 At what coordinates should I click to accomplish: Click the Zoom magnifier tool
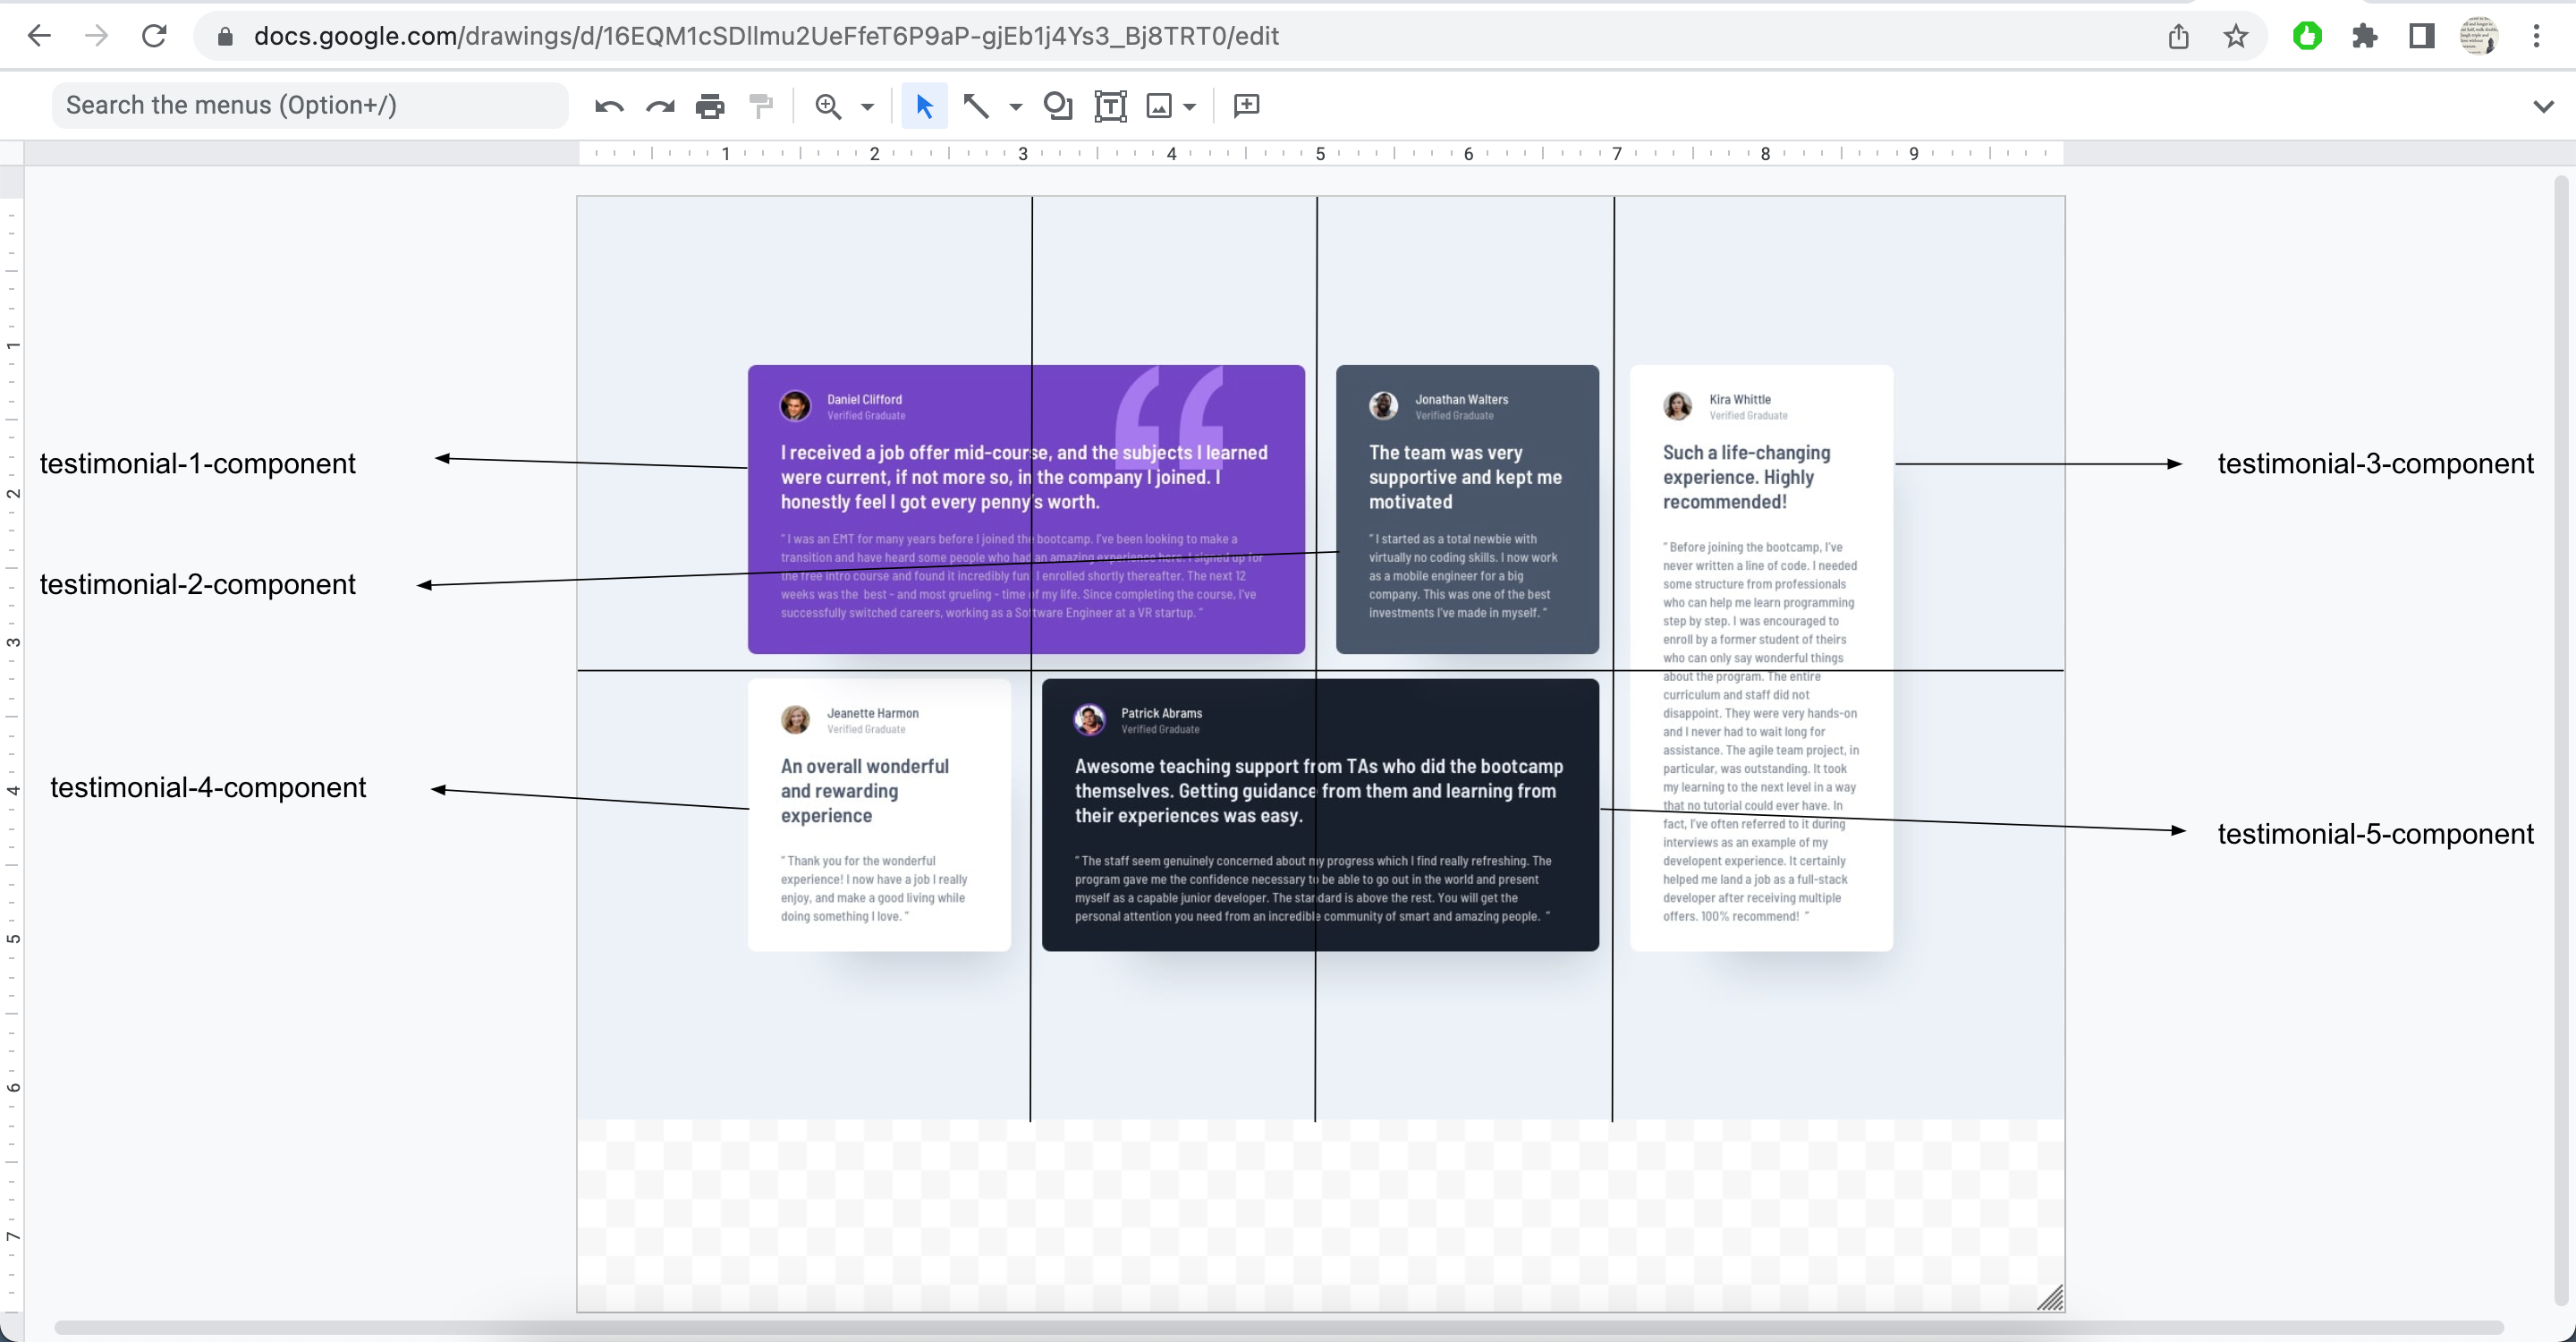(x=828, y=106)
